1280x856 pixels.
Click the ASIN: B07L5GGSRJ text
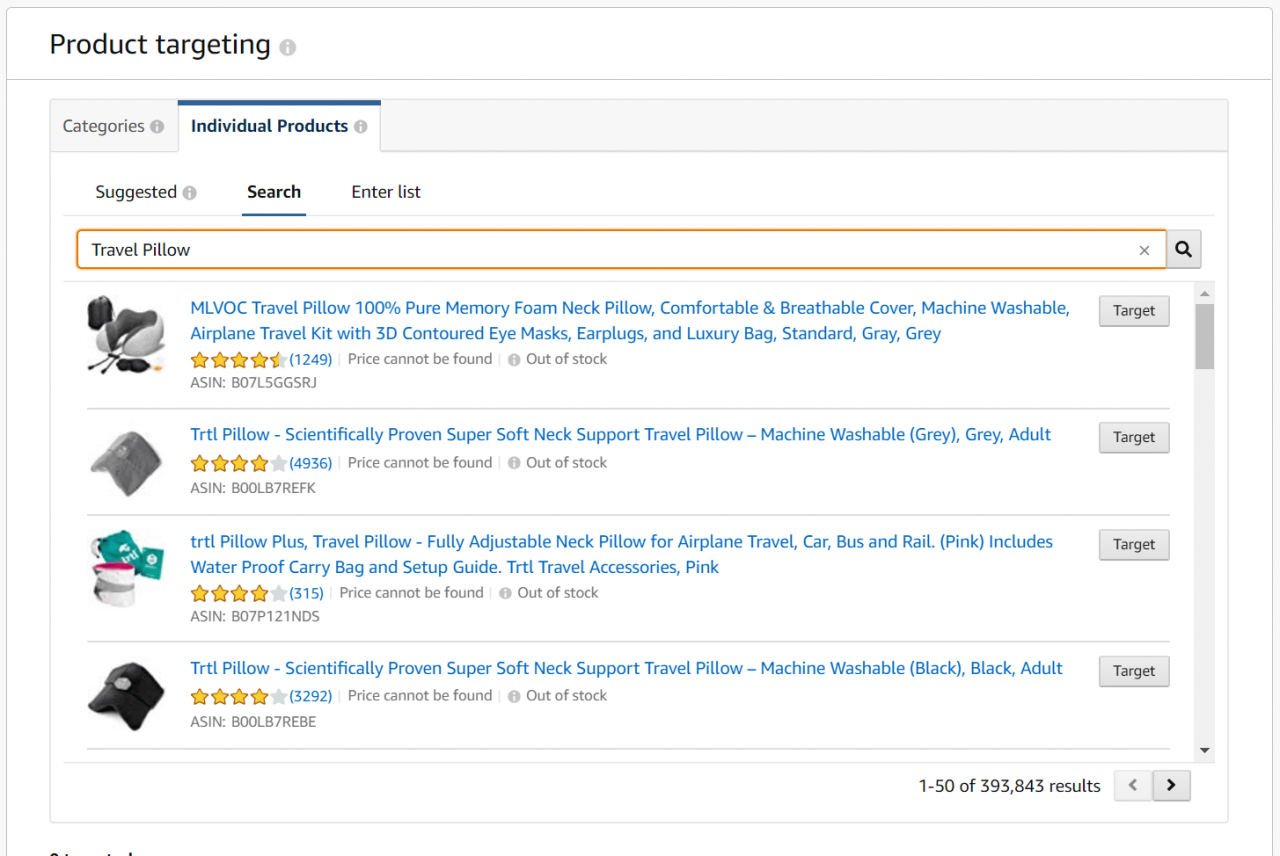[254, 383]
